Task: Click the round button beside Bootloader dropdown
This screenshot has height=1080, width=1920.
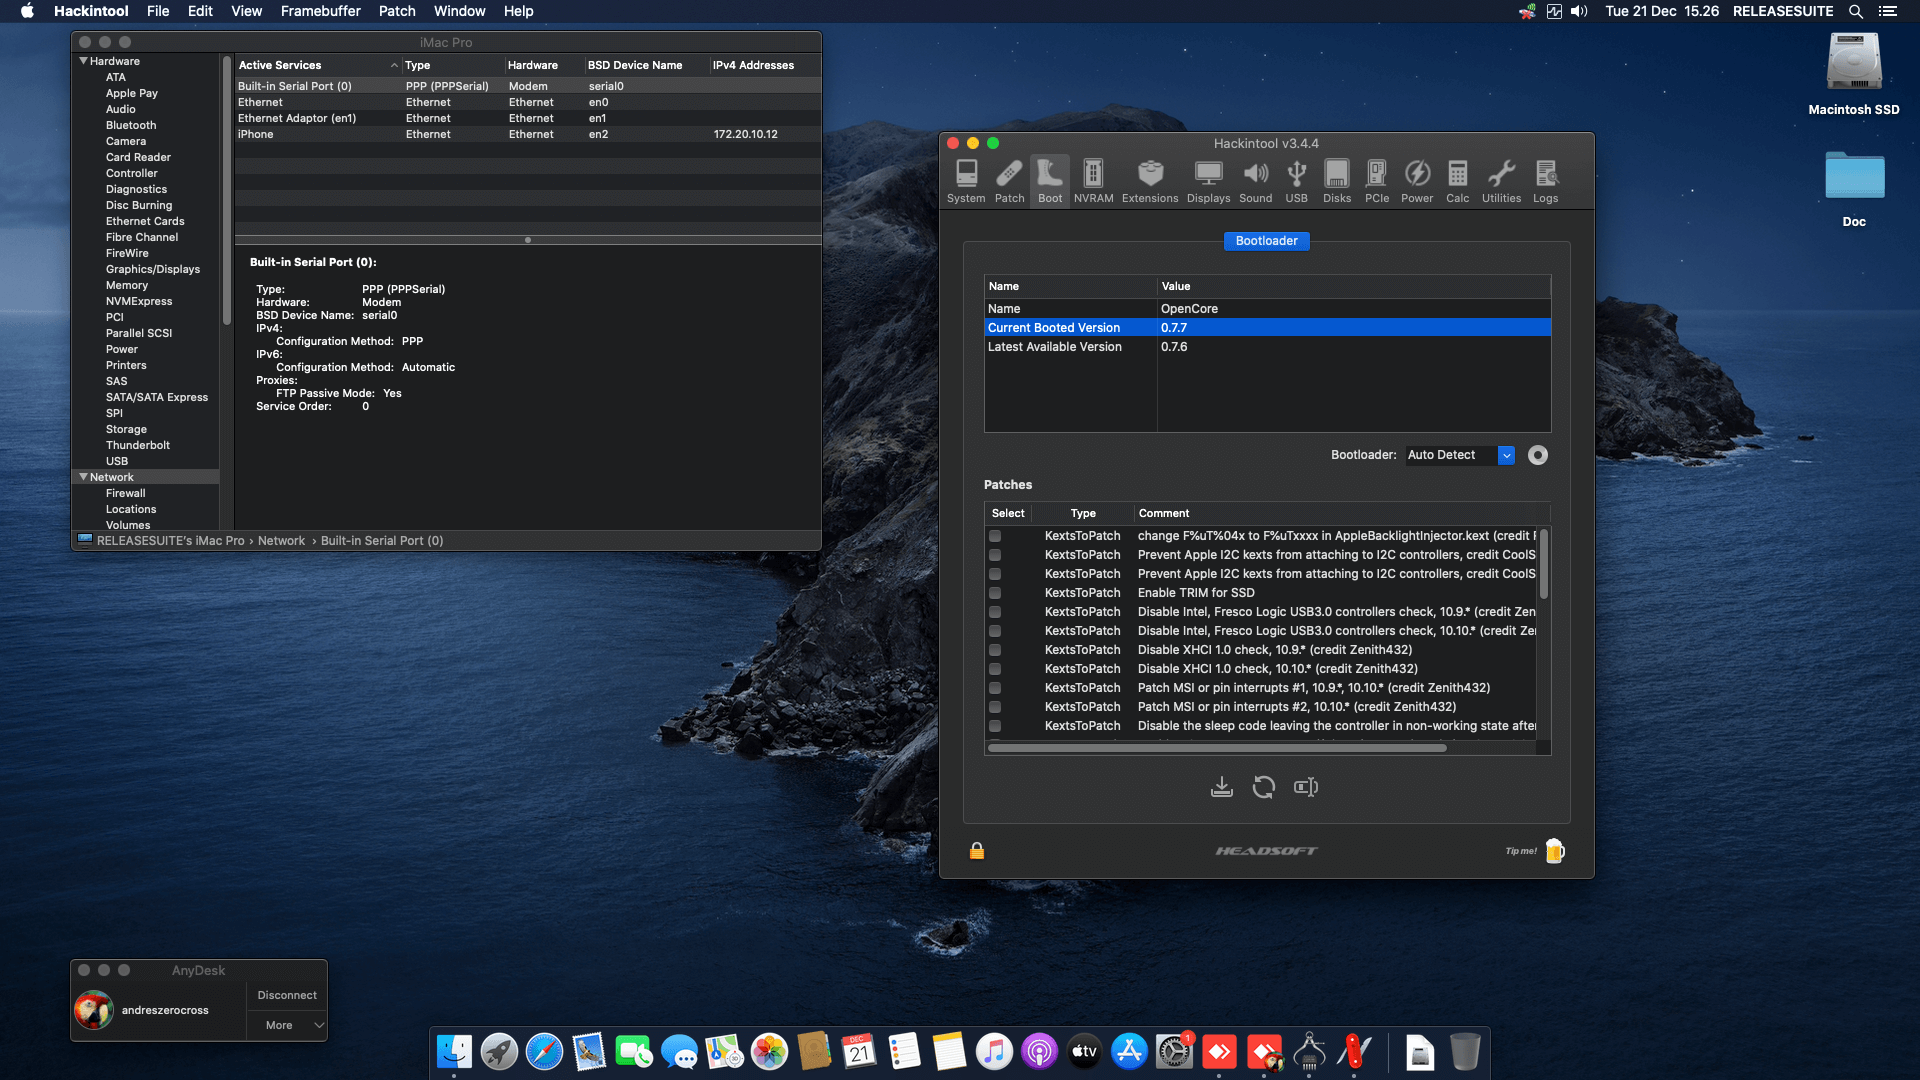Action: tap(1538, 455)
